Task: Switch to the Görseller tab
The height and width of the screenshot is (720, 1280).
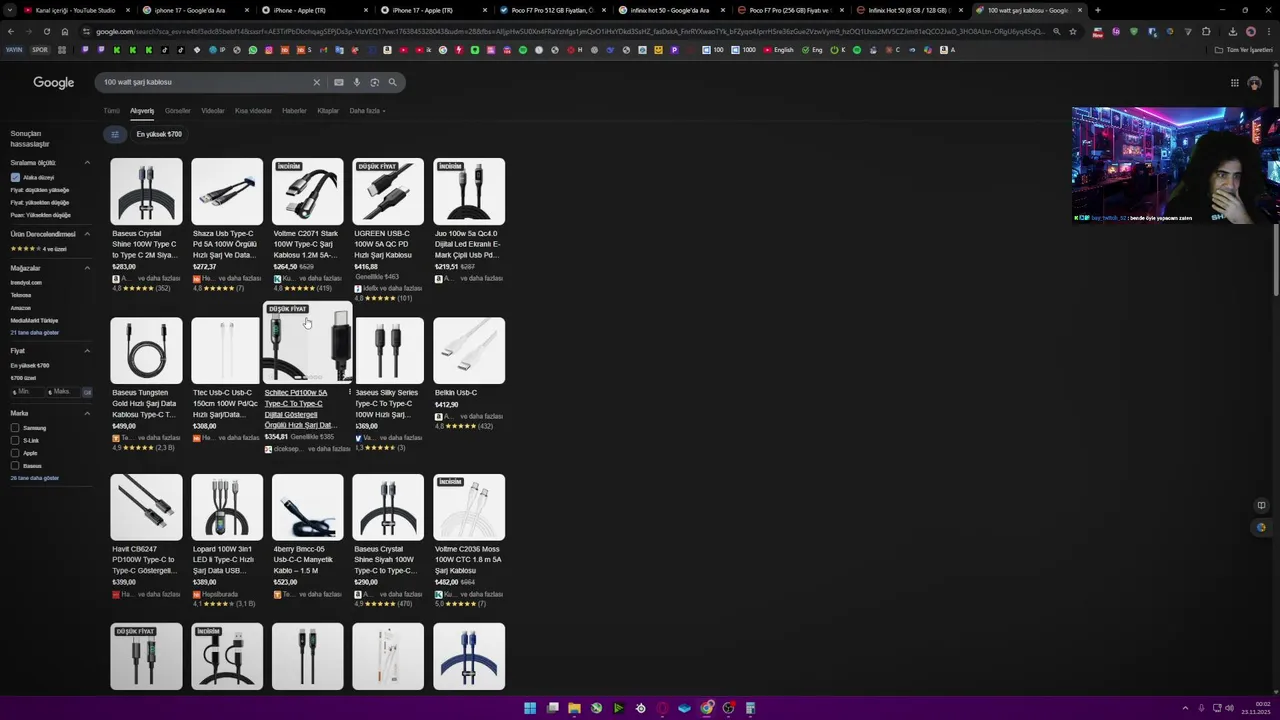Action: click(x=178, y=111)
